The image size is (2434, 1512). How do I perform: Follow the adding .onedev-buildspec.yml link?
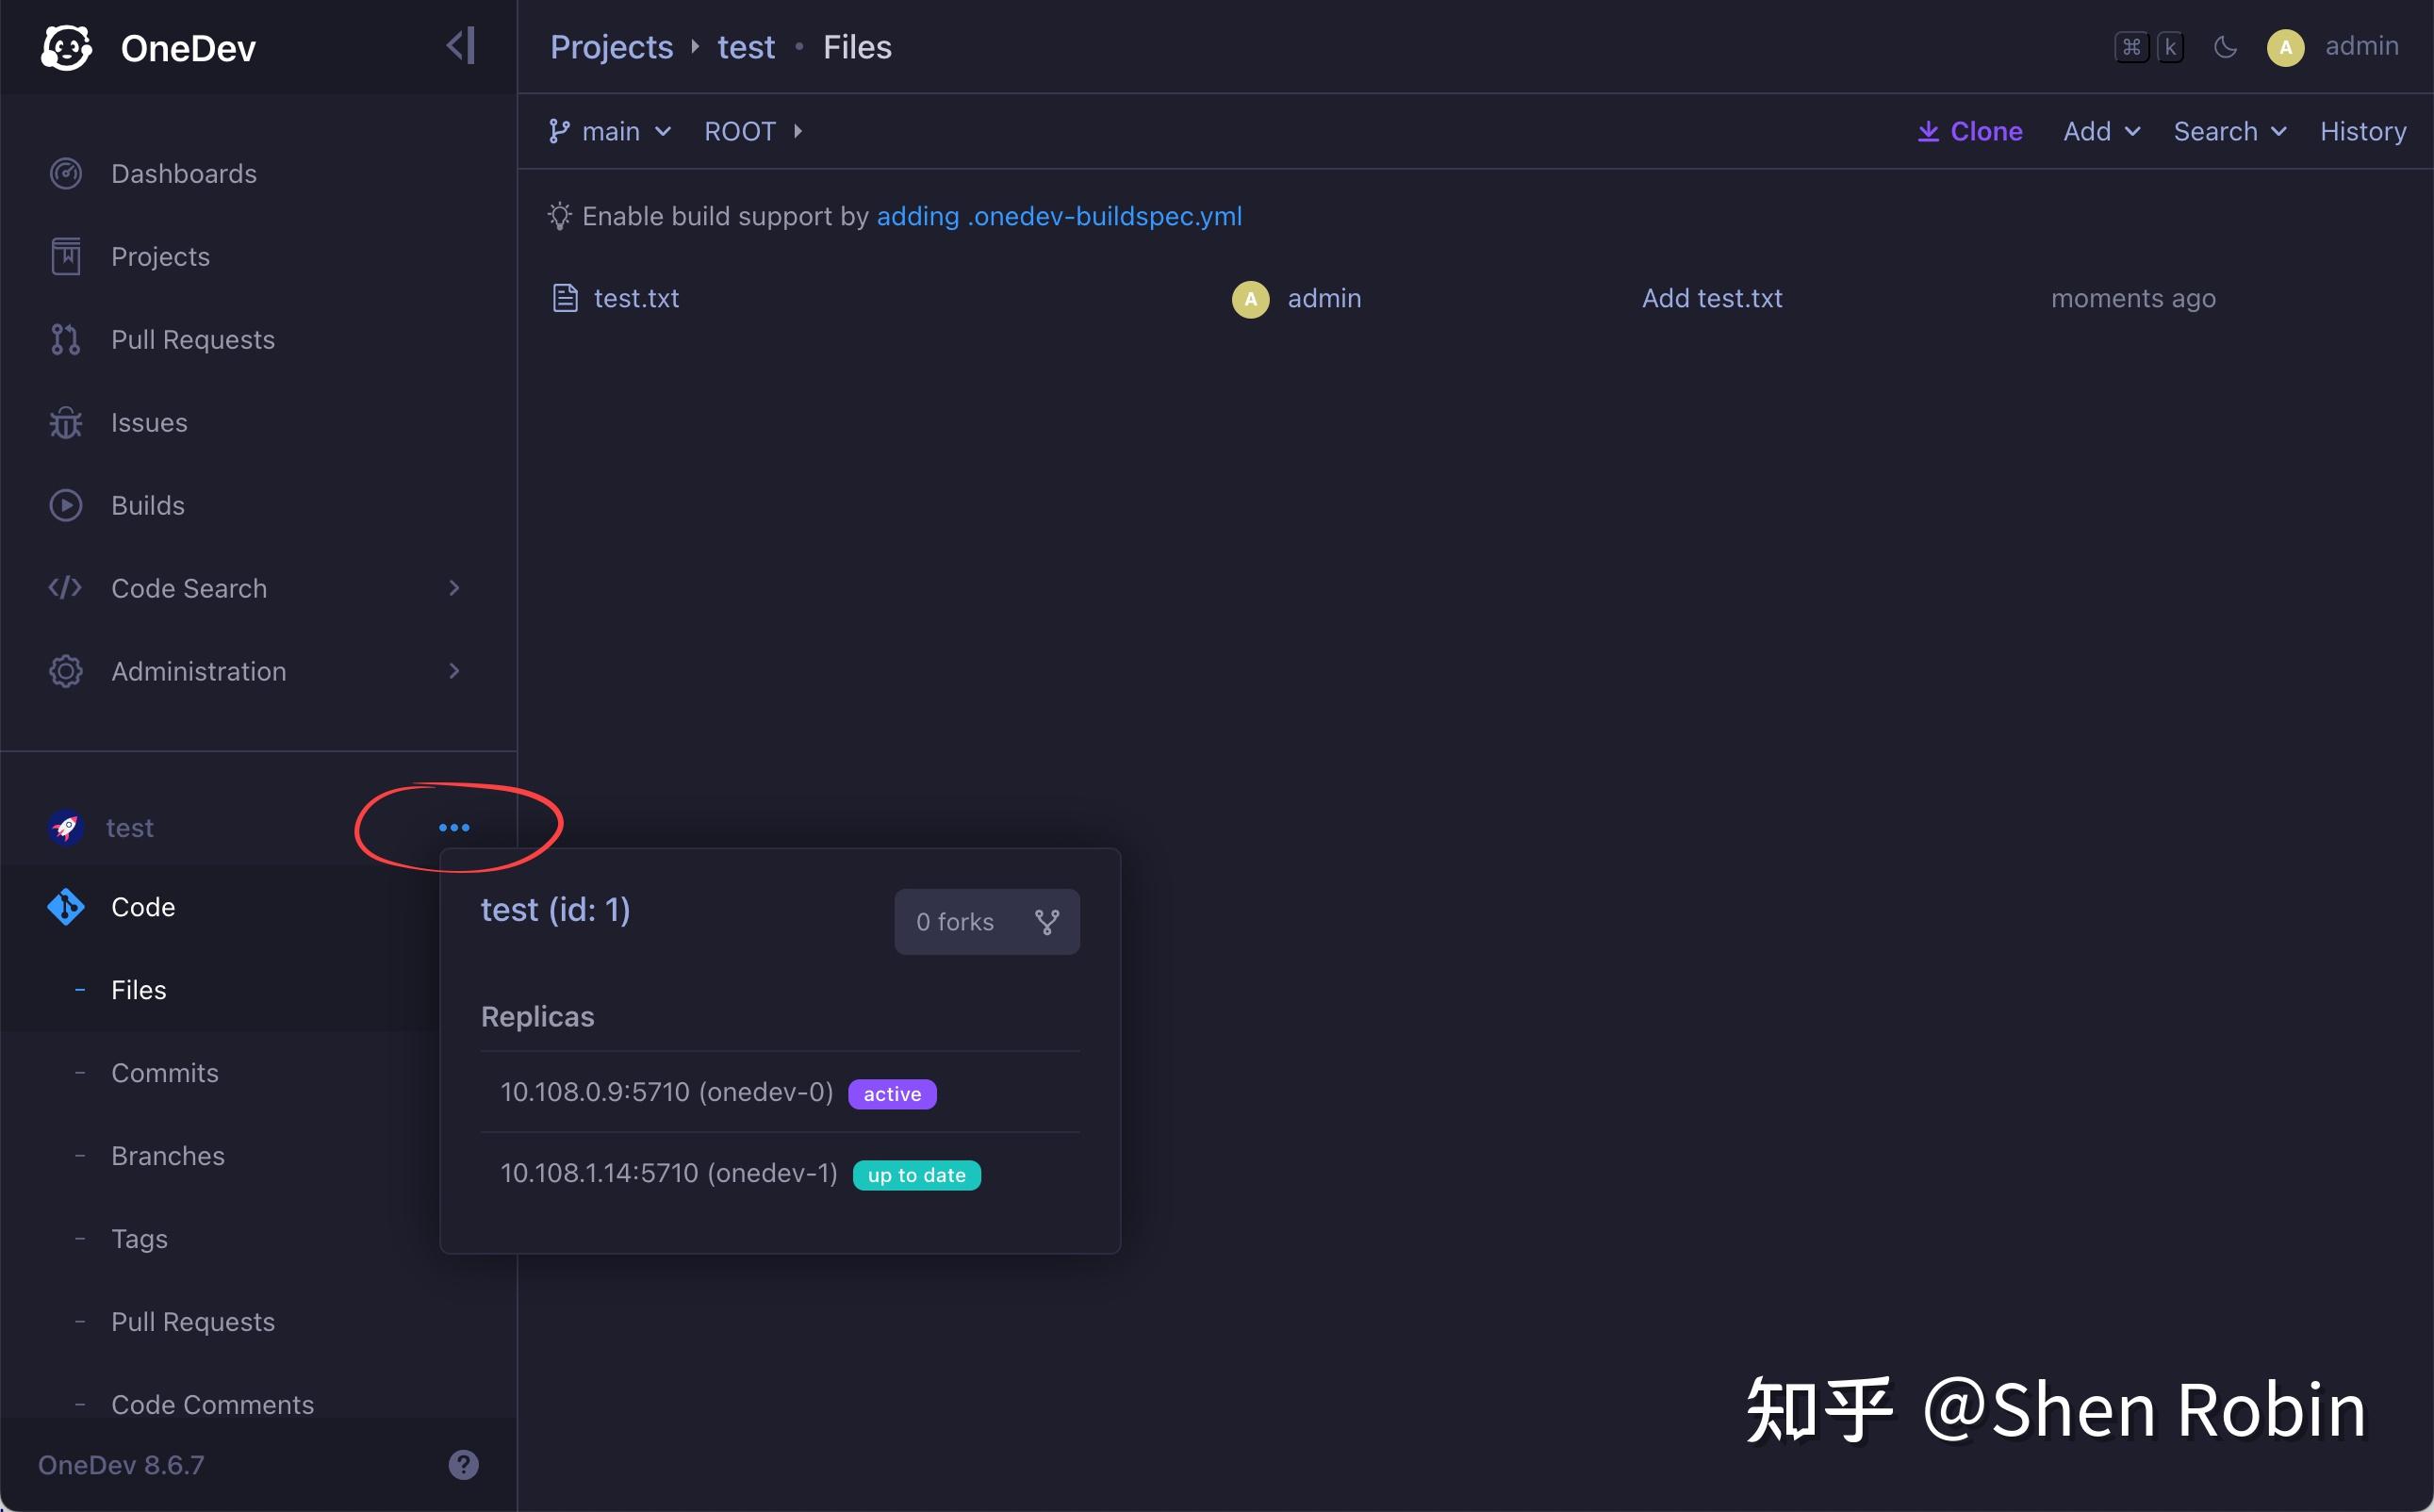tap(1059, 216)
